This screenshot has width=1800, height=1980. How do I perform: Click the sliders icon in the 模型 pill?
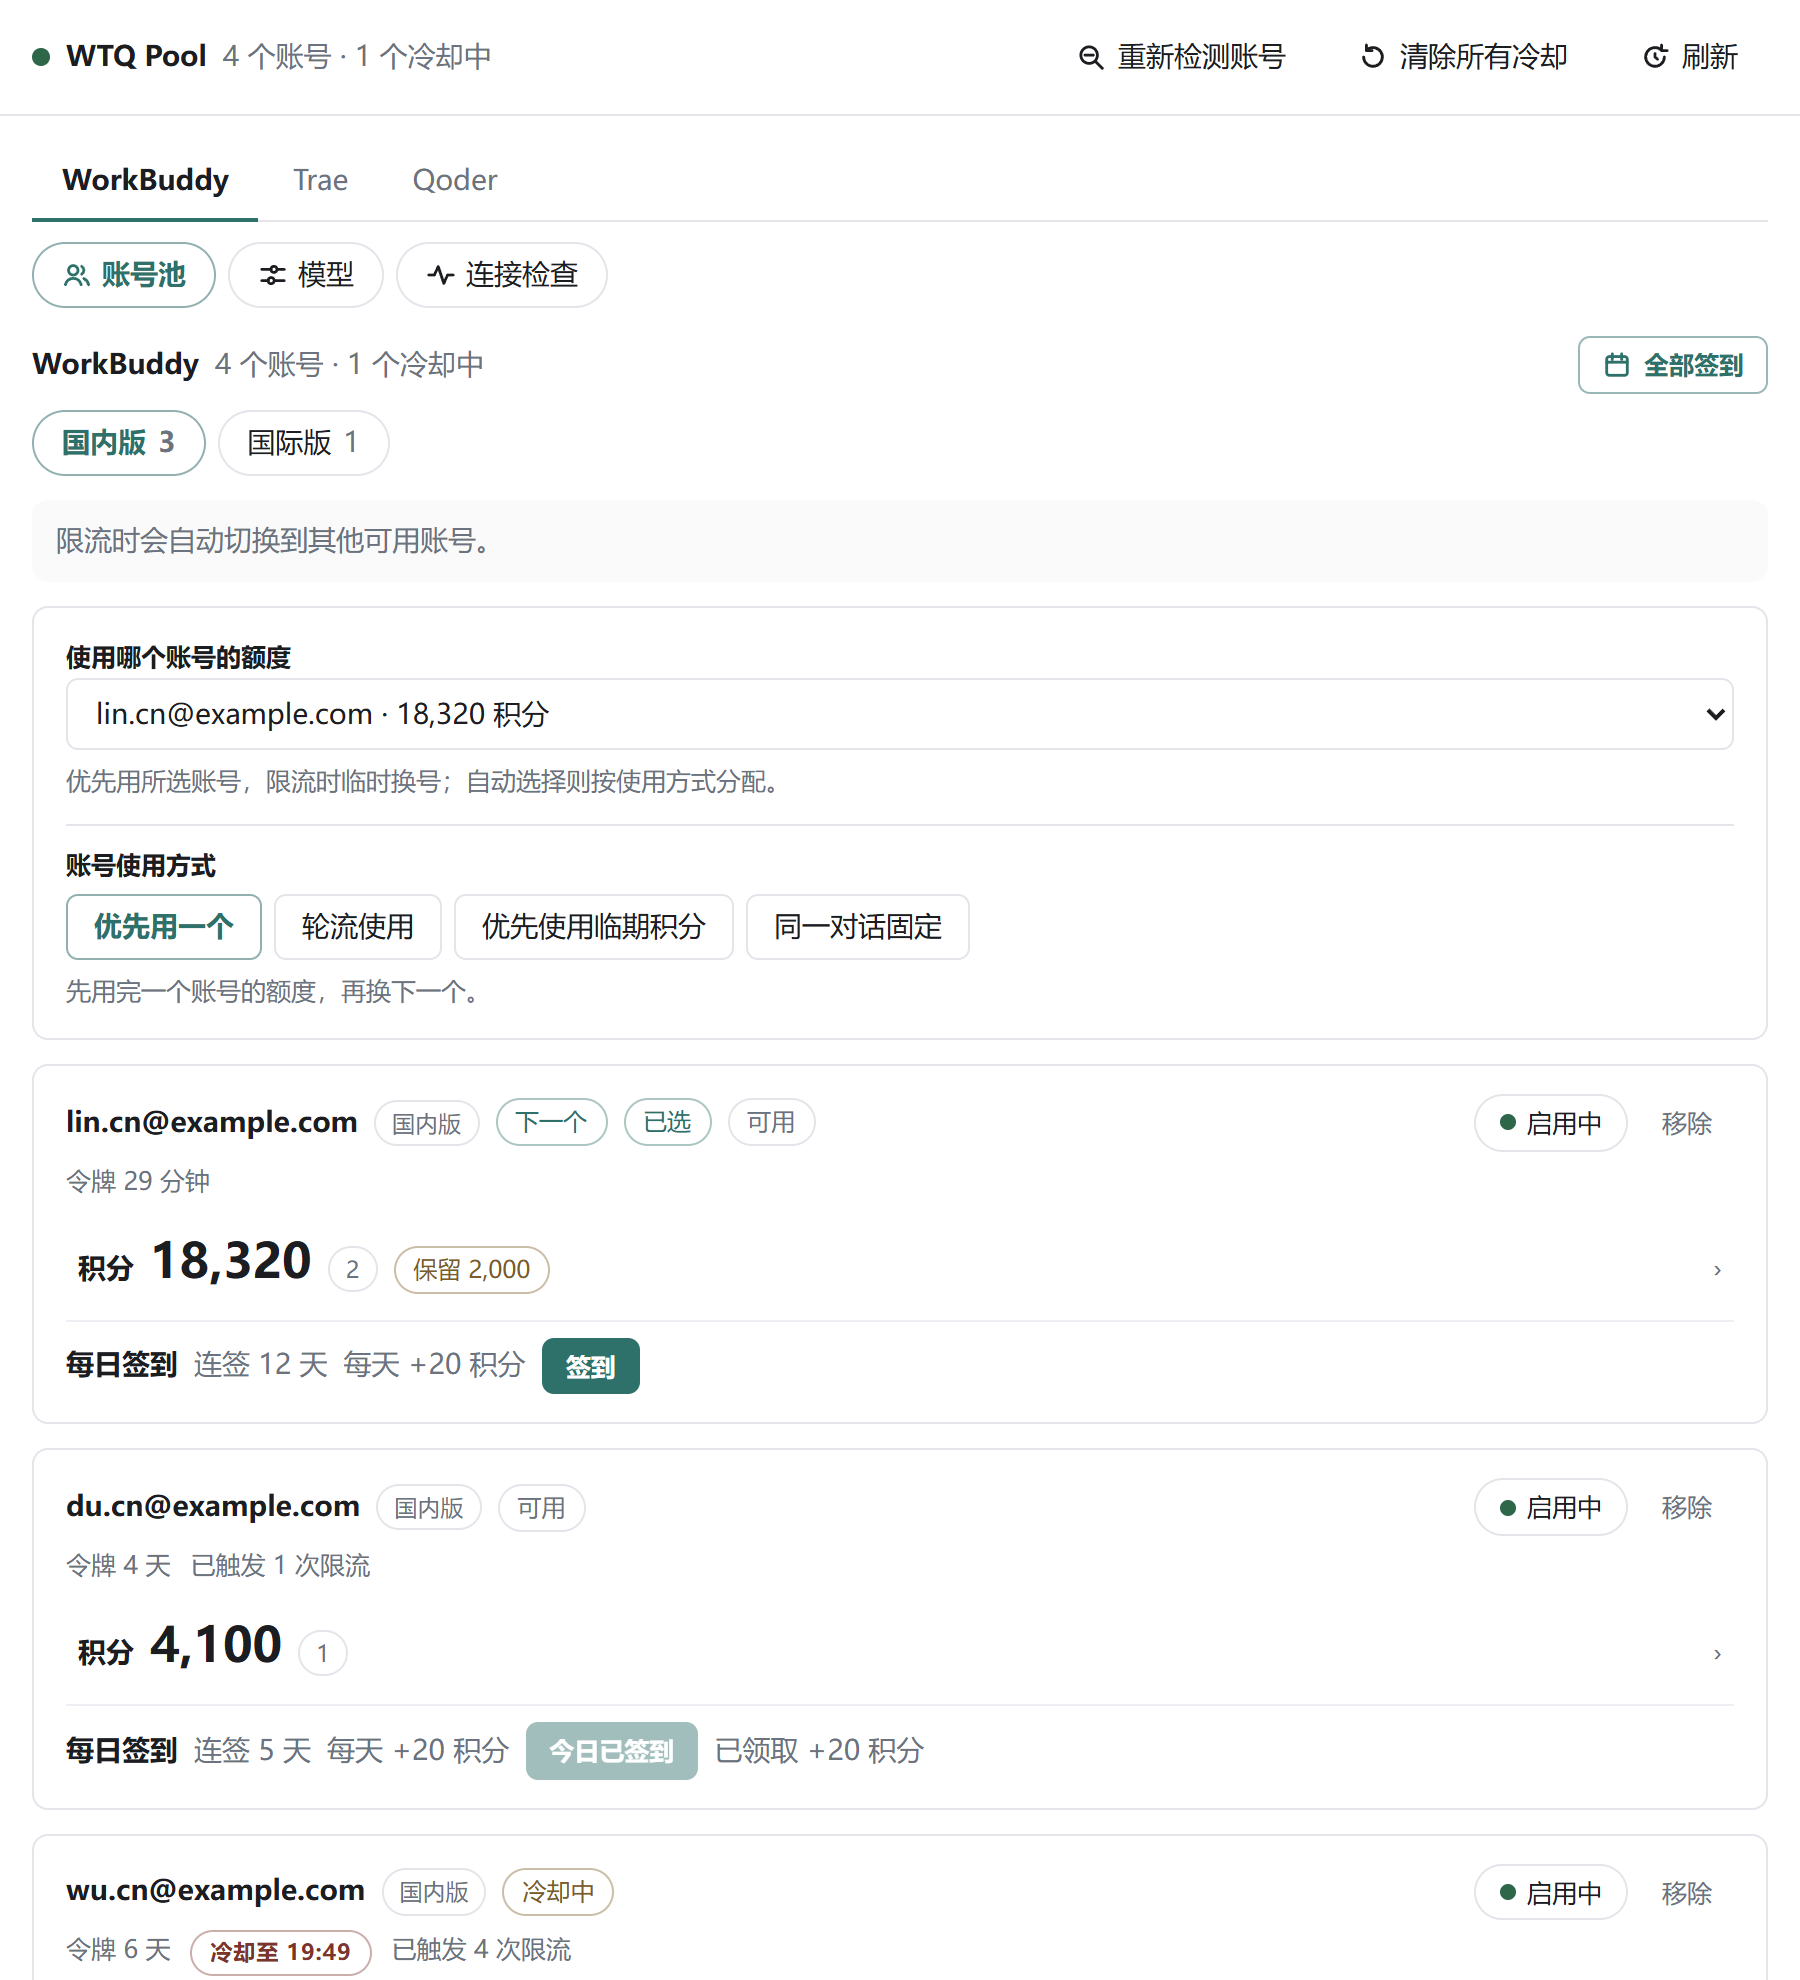tap(273, 275)
